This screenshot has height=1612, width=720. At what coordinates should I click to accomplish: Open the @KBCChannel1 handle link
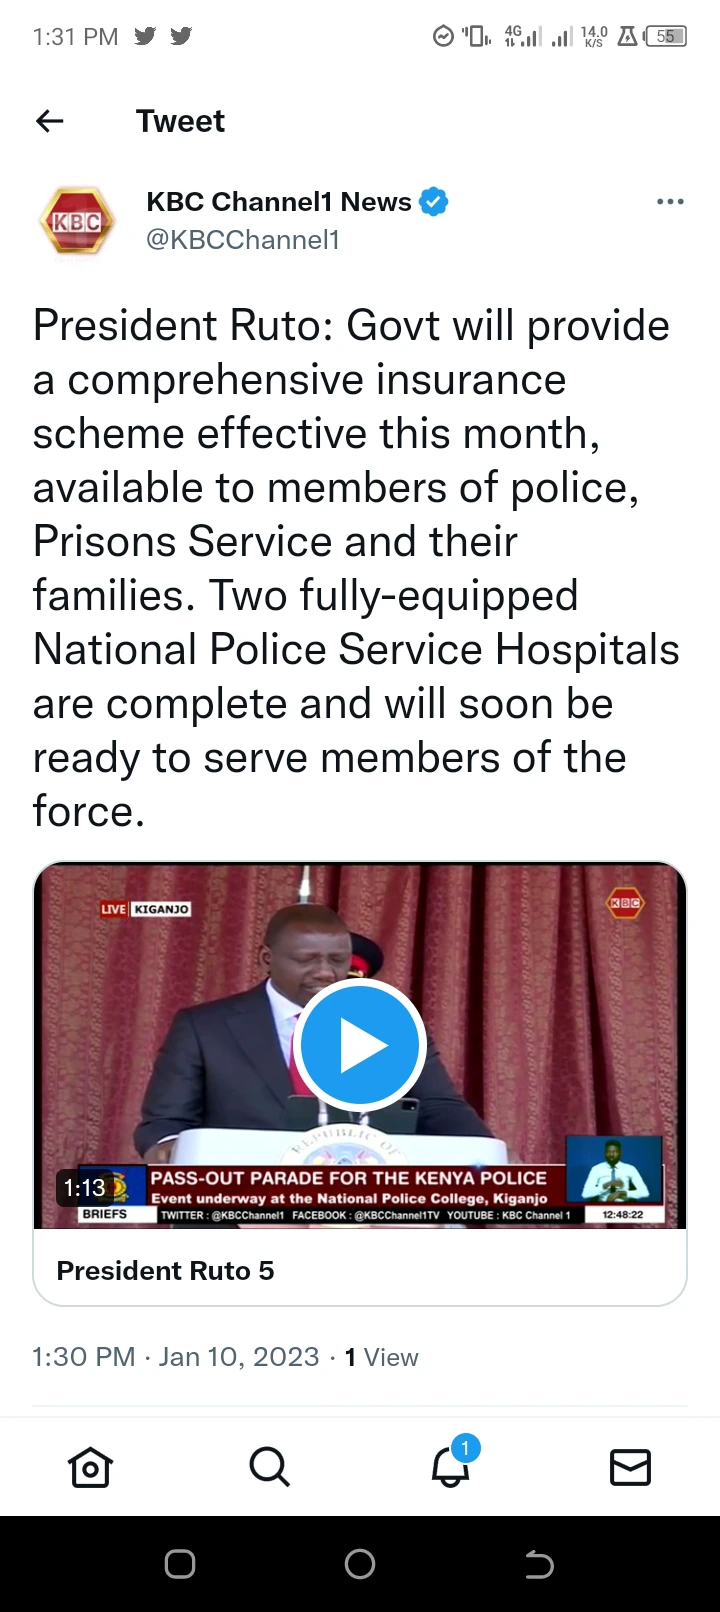(x=243, y=240)
